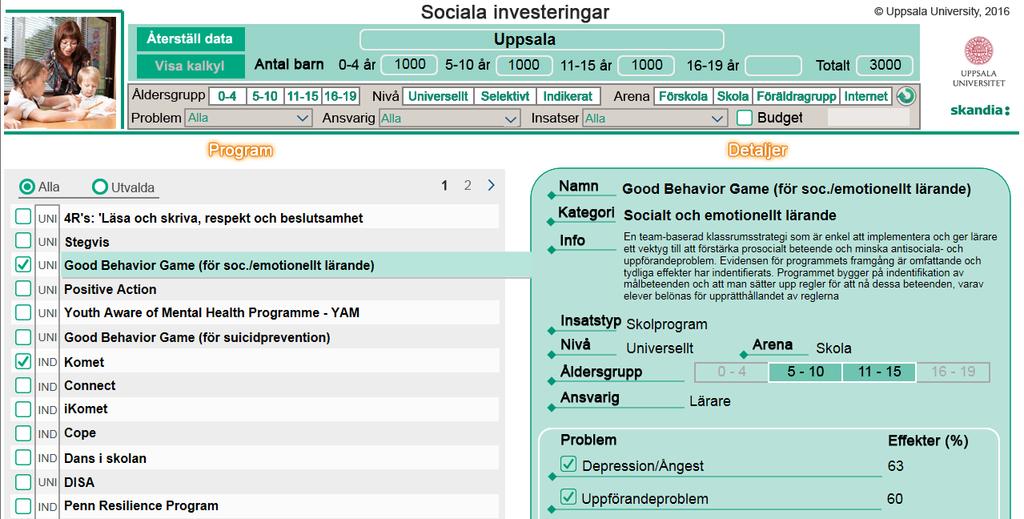This screenshot has width=1024, height=519.
Task: Check Good Behavior Game (för suicidprevention) checkbox
Action: pos(23,337)
